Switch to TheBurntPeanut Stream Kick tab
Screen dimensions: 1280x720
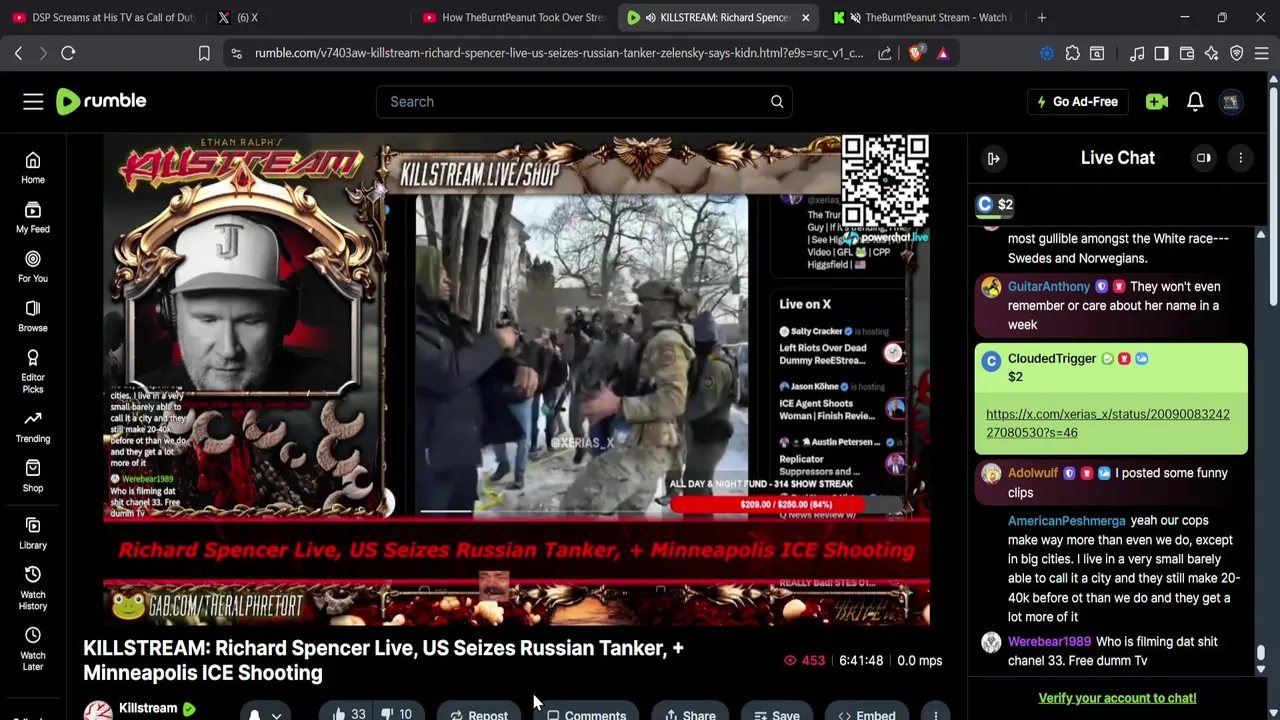tap(924, 17)
